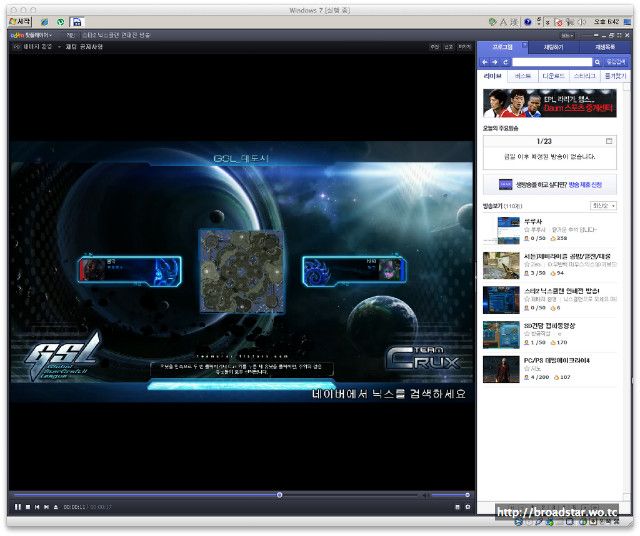Open the second sub-tab next to 라이브
This screenshot has width=640, height=536.
[x=523, y=76]
